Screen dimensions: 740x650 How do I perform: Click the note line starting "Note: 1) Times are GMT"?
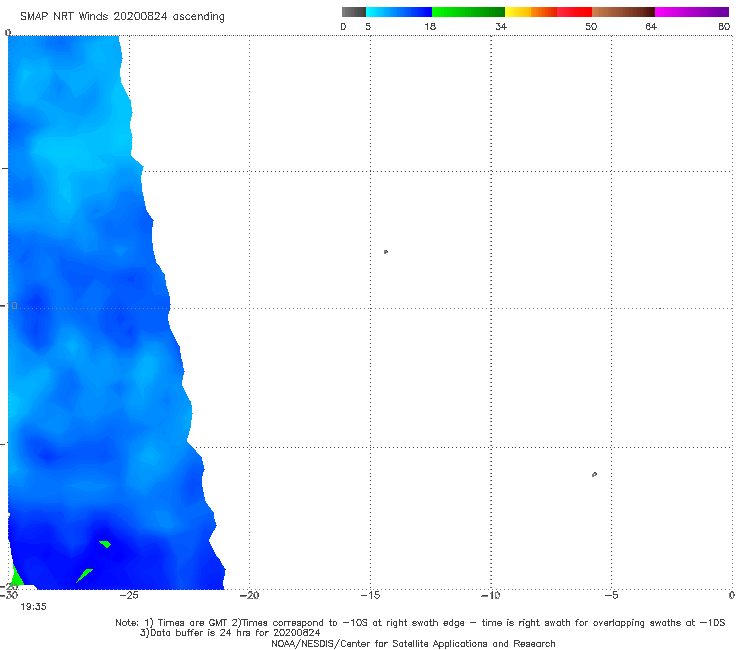(x=420, y=623)
